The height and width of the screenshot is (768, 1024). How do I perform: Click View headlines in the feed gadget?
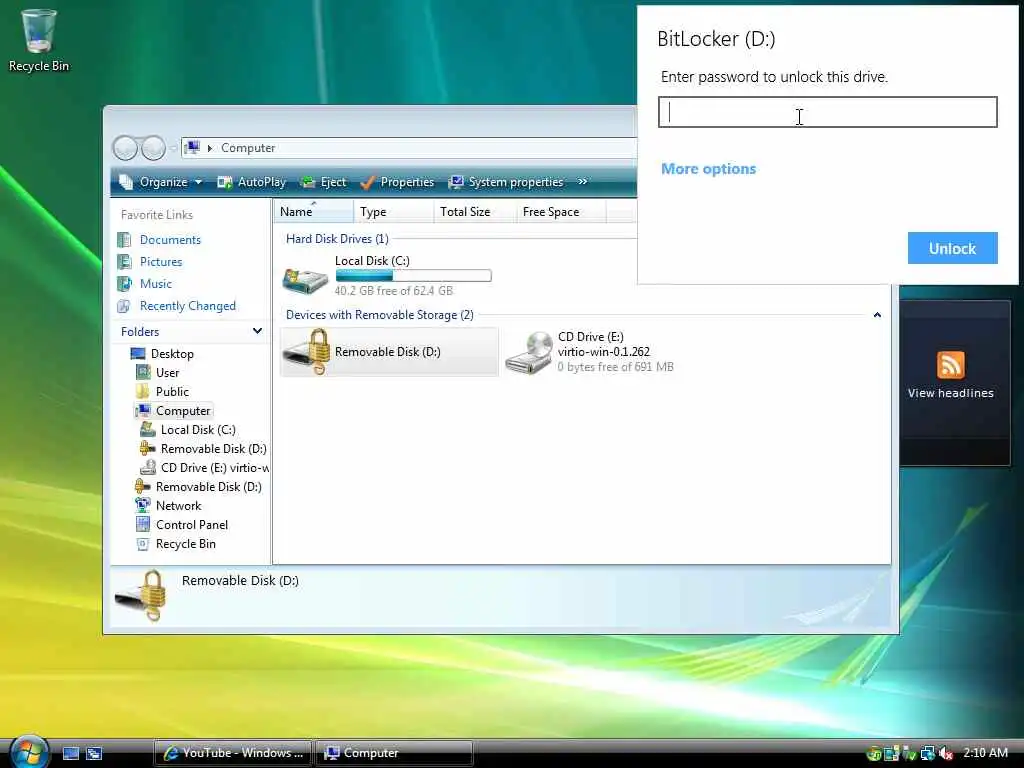pos(950,393)
